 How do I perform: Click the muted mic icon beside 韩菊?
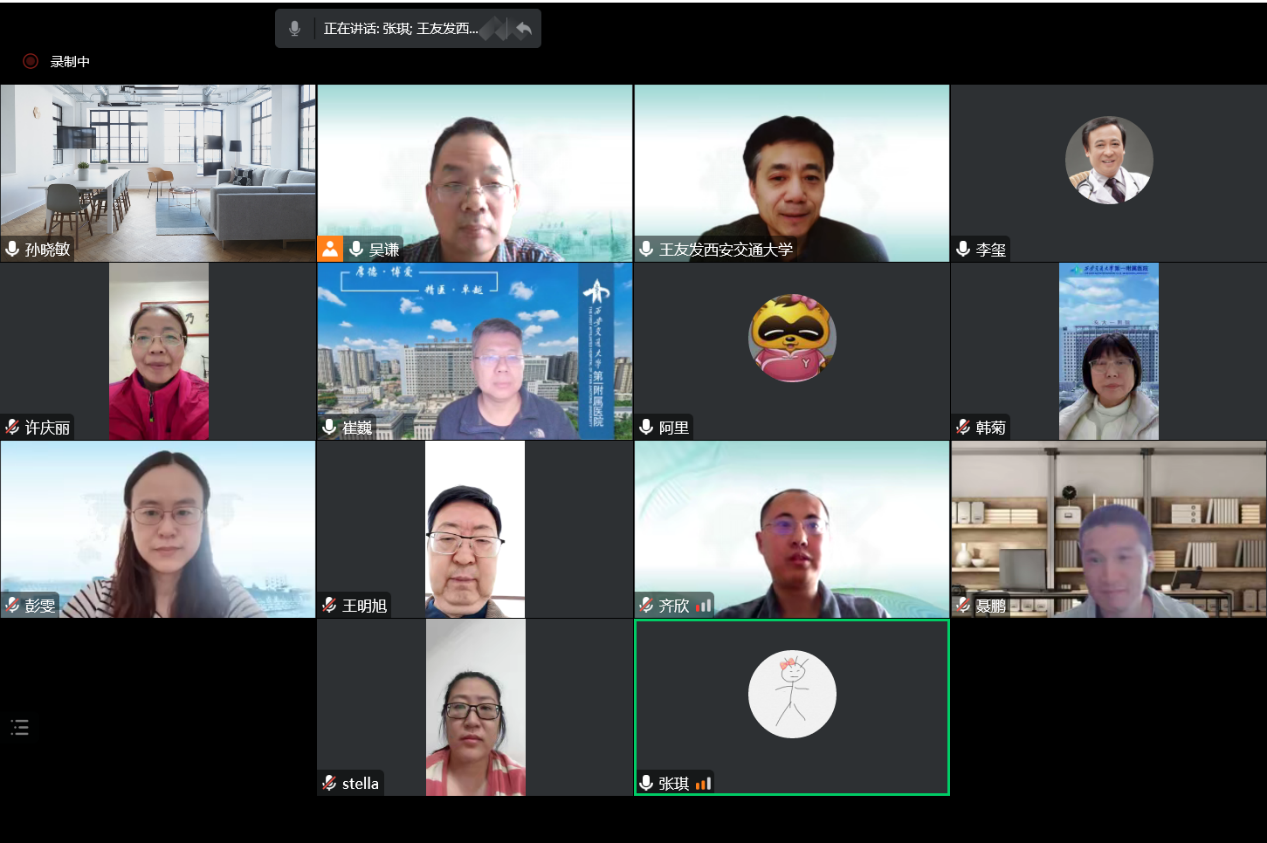[x=963, y=427]
